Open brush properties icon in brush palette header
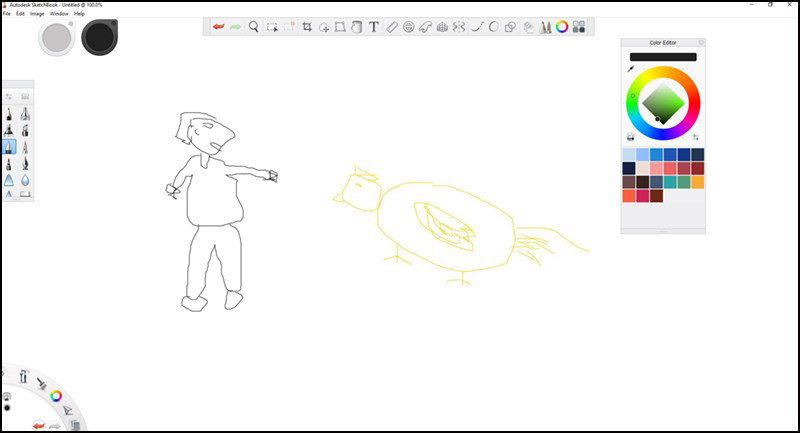The height and width of the screenshot is (433, 800). pyautogui.click(x=9, y=96)
